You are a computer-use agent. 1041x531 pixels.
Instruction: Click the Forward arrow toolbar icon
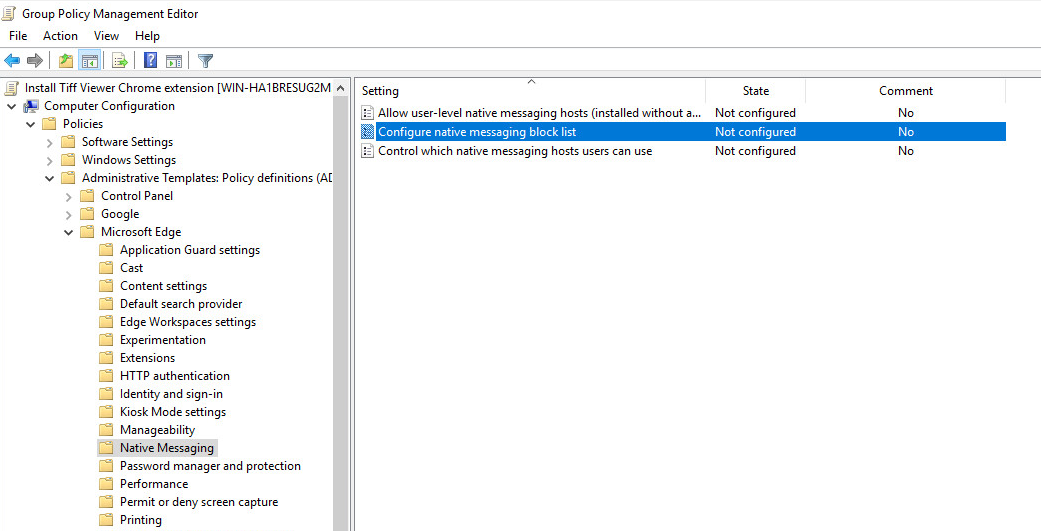pos(35,61)
